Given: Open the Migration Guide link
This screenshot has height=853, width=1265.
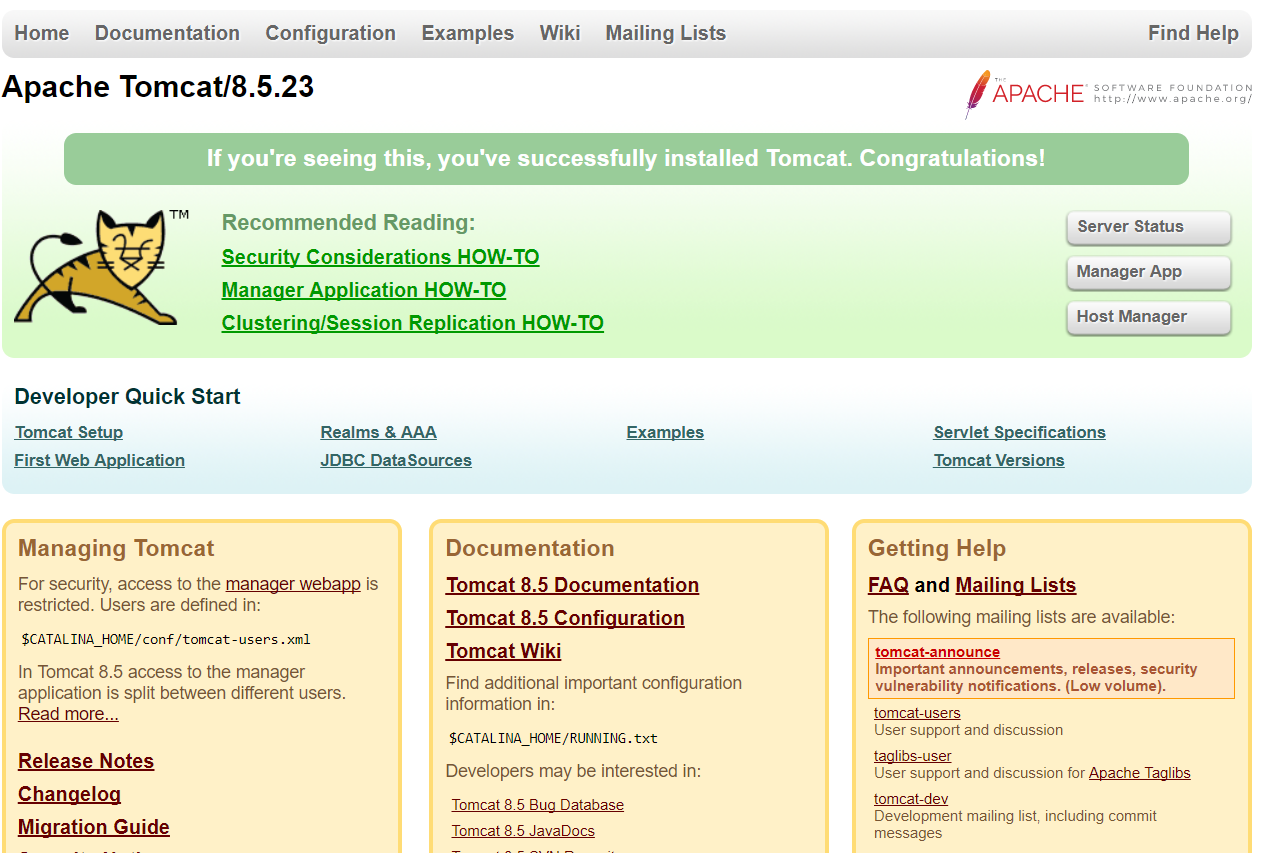Looking at the screenshot, I should (94, 827).
